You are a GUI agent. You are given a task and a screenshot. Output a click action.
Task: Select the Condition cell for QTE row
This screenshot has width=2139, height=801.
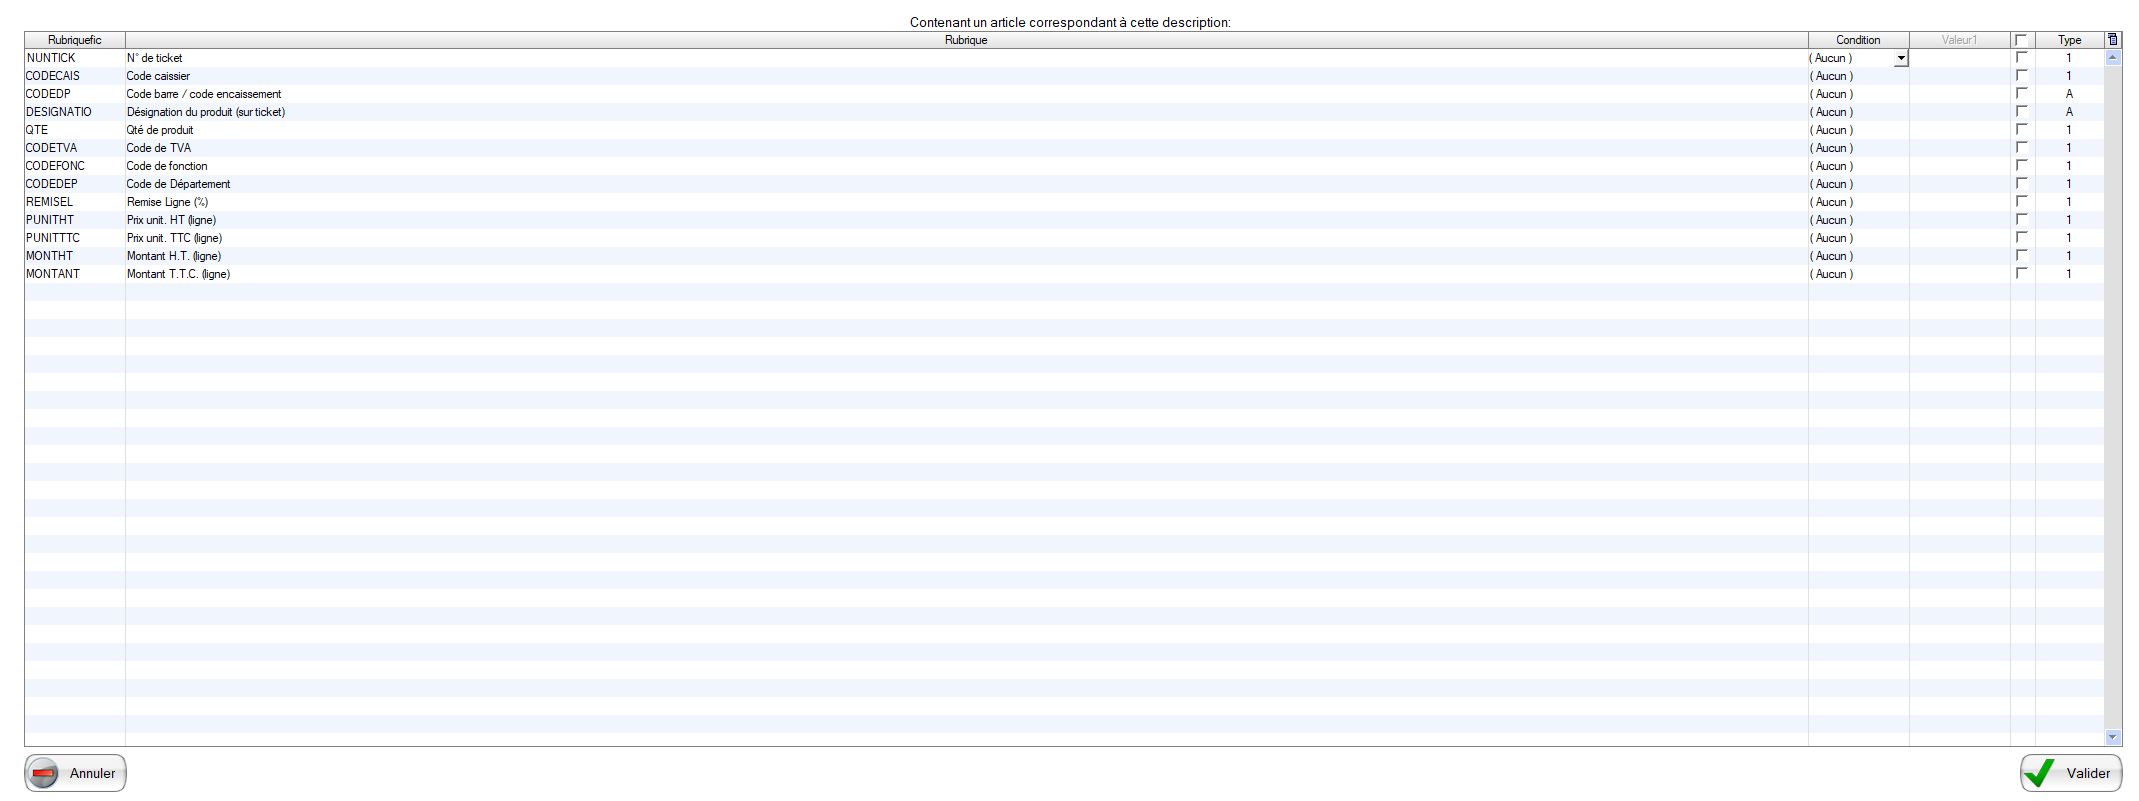tap(1857, 130)
